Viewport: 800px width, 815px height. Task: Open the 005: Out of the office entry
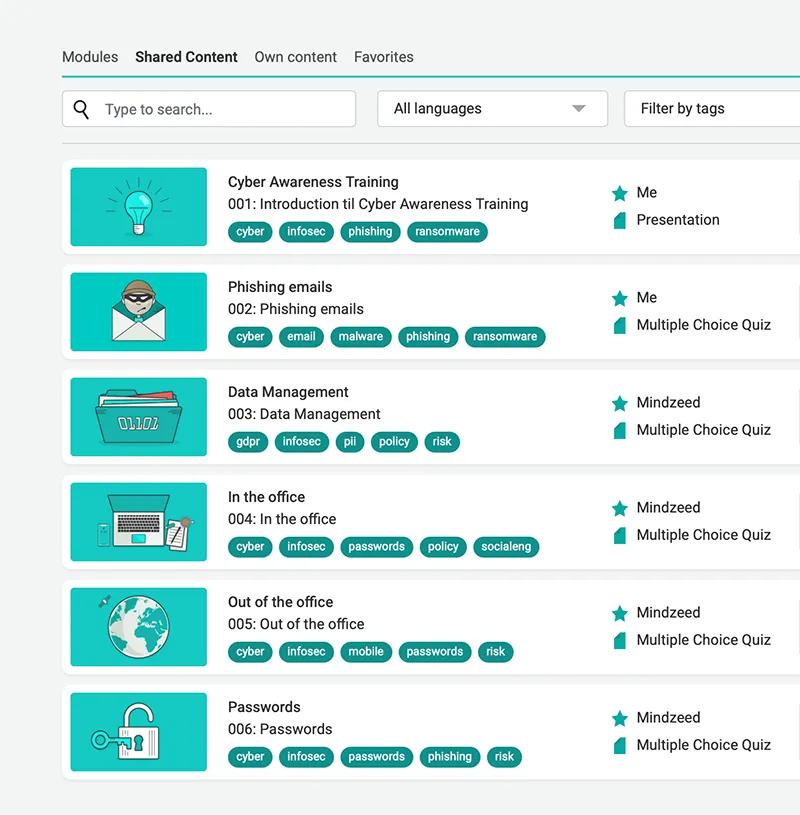(x=296, y=624)
